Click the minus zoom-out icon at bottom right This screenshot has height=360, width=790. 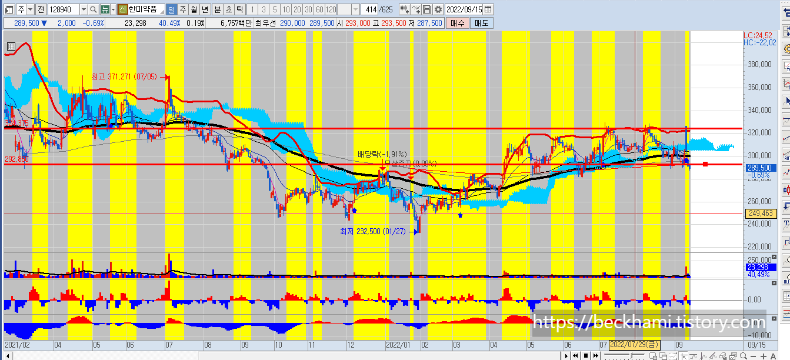click(x=753, y=356)
